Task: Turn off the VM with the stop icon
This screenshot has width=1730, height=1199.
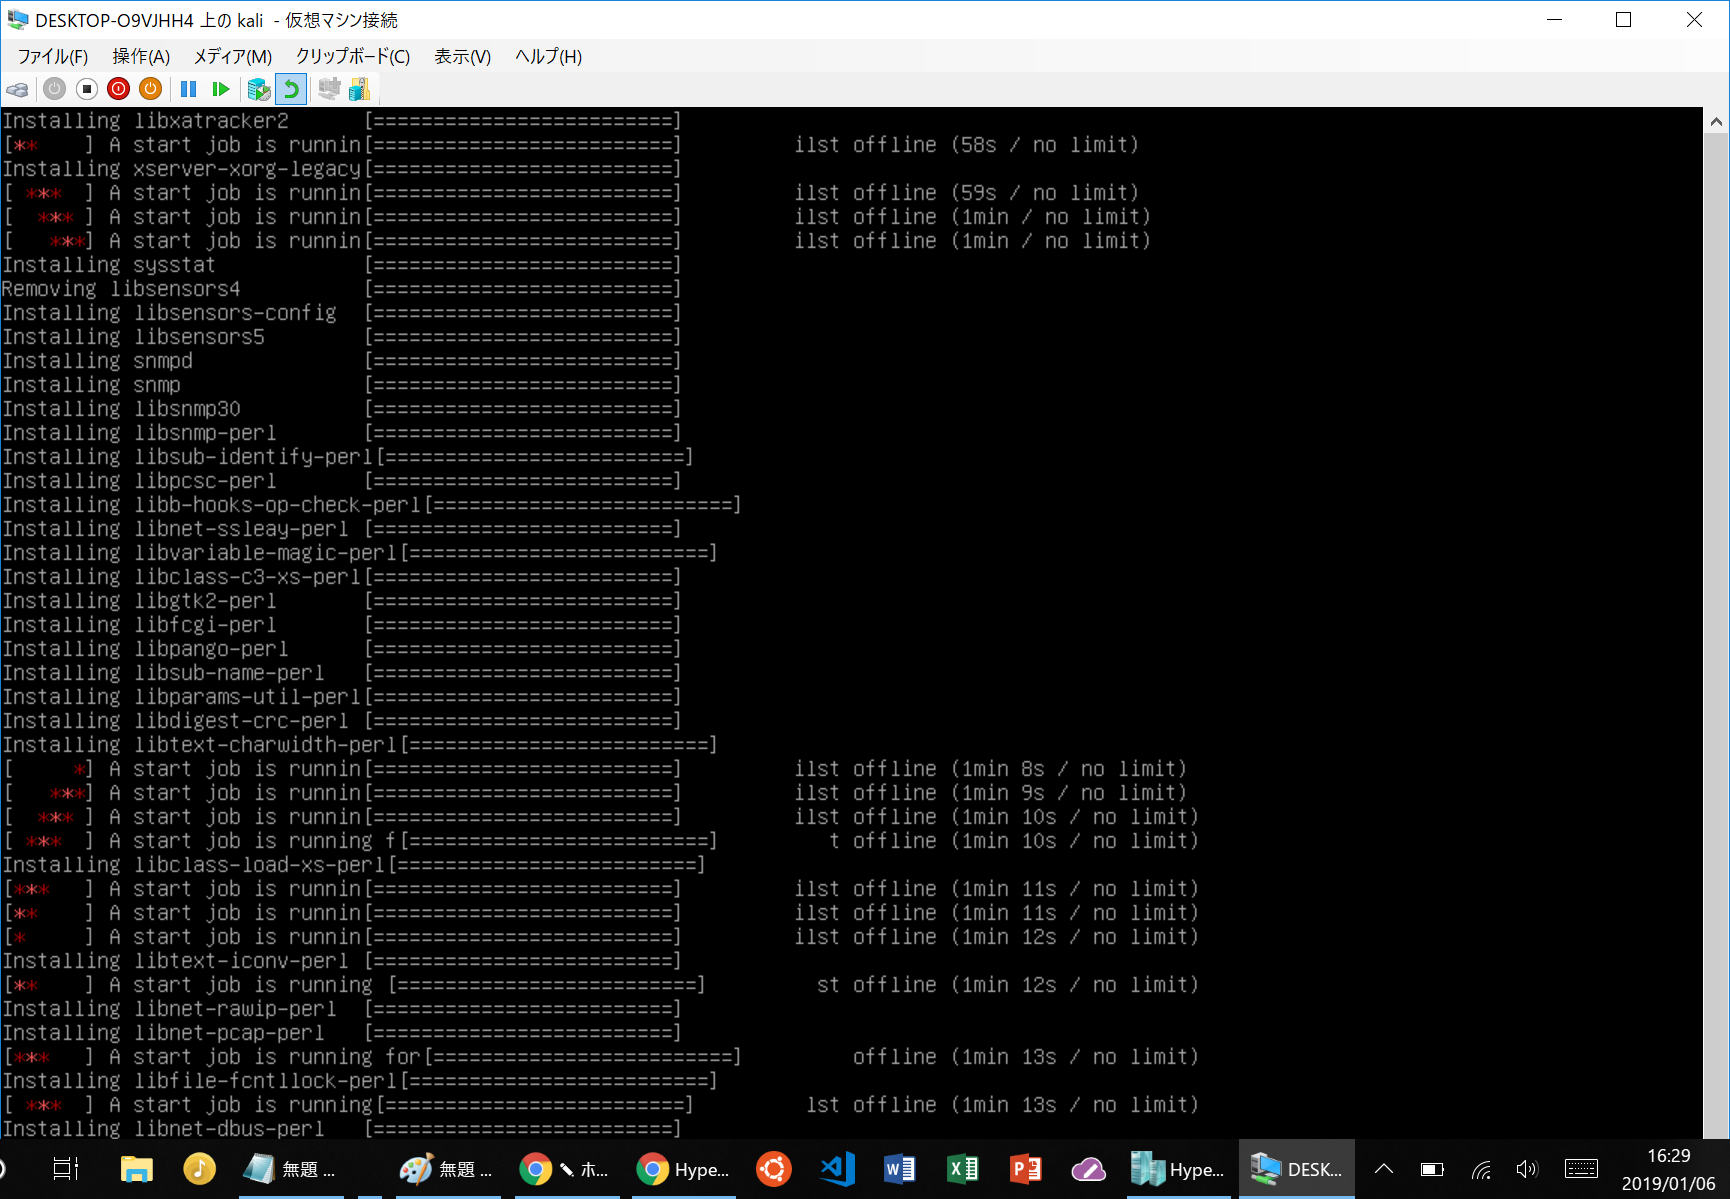Action: pyautogui.click(x=87, y=90)
